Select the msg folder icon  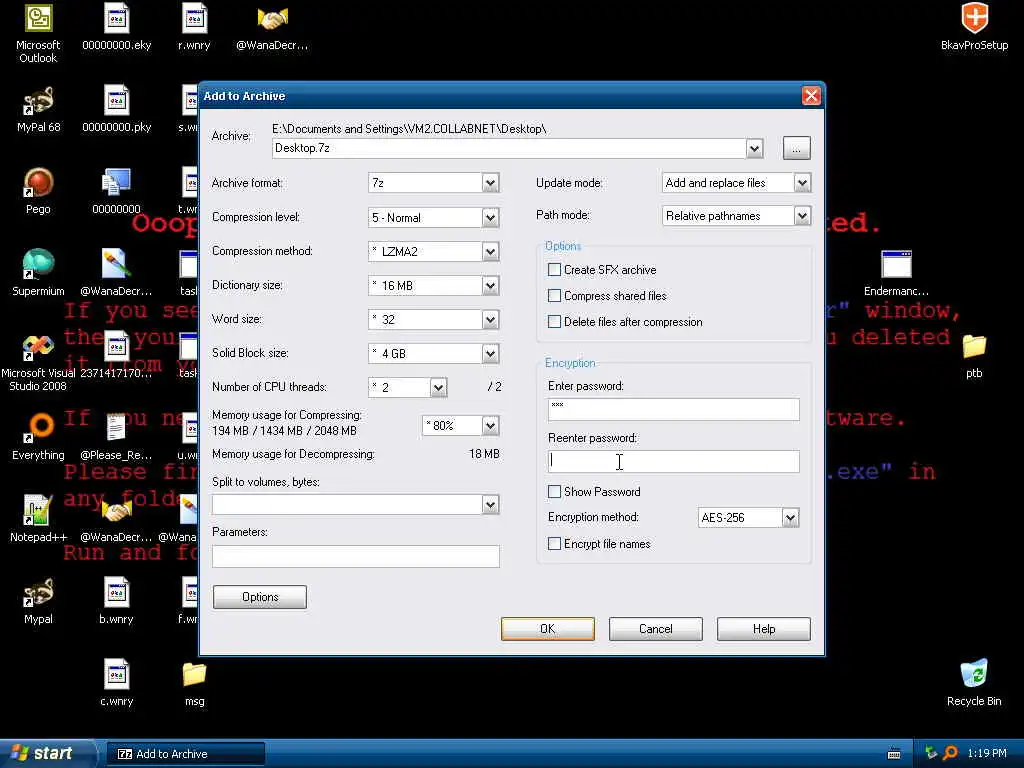(194, 675)
